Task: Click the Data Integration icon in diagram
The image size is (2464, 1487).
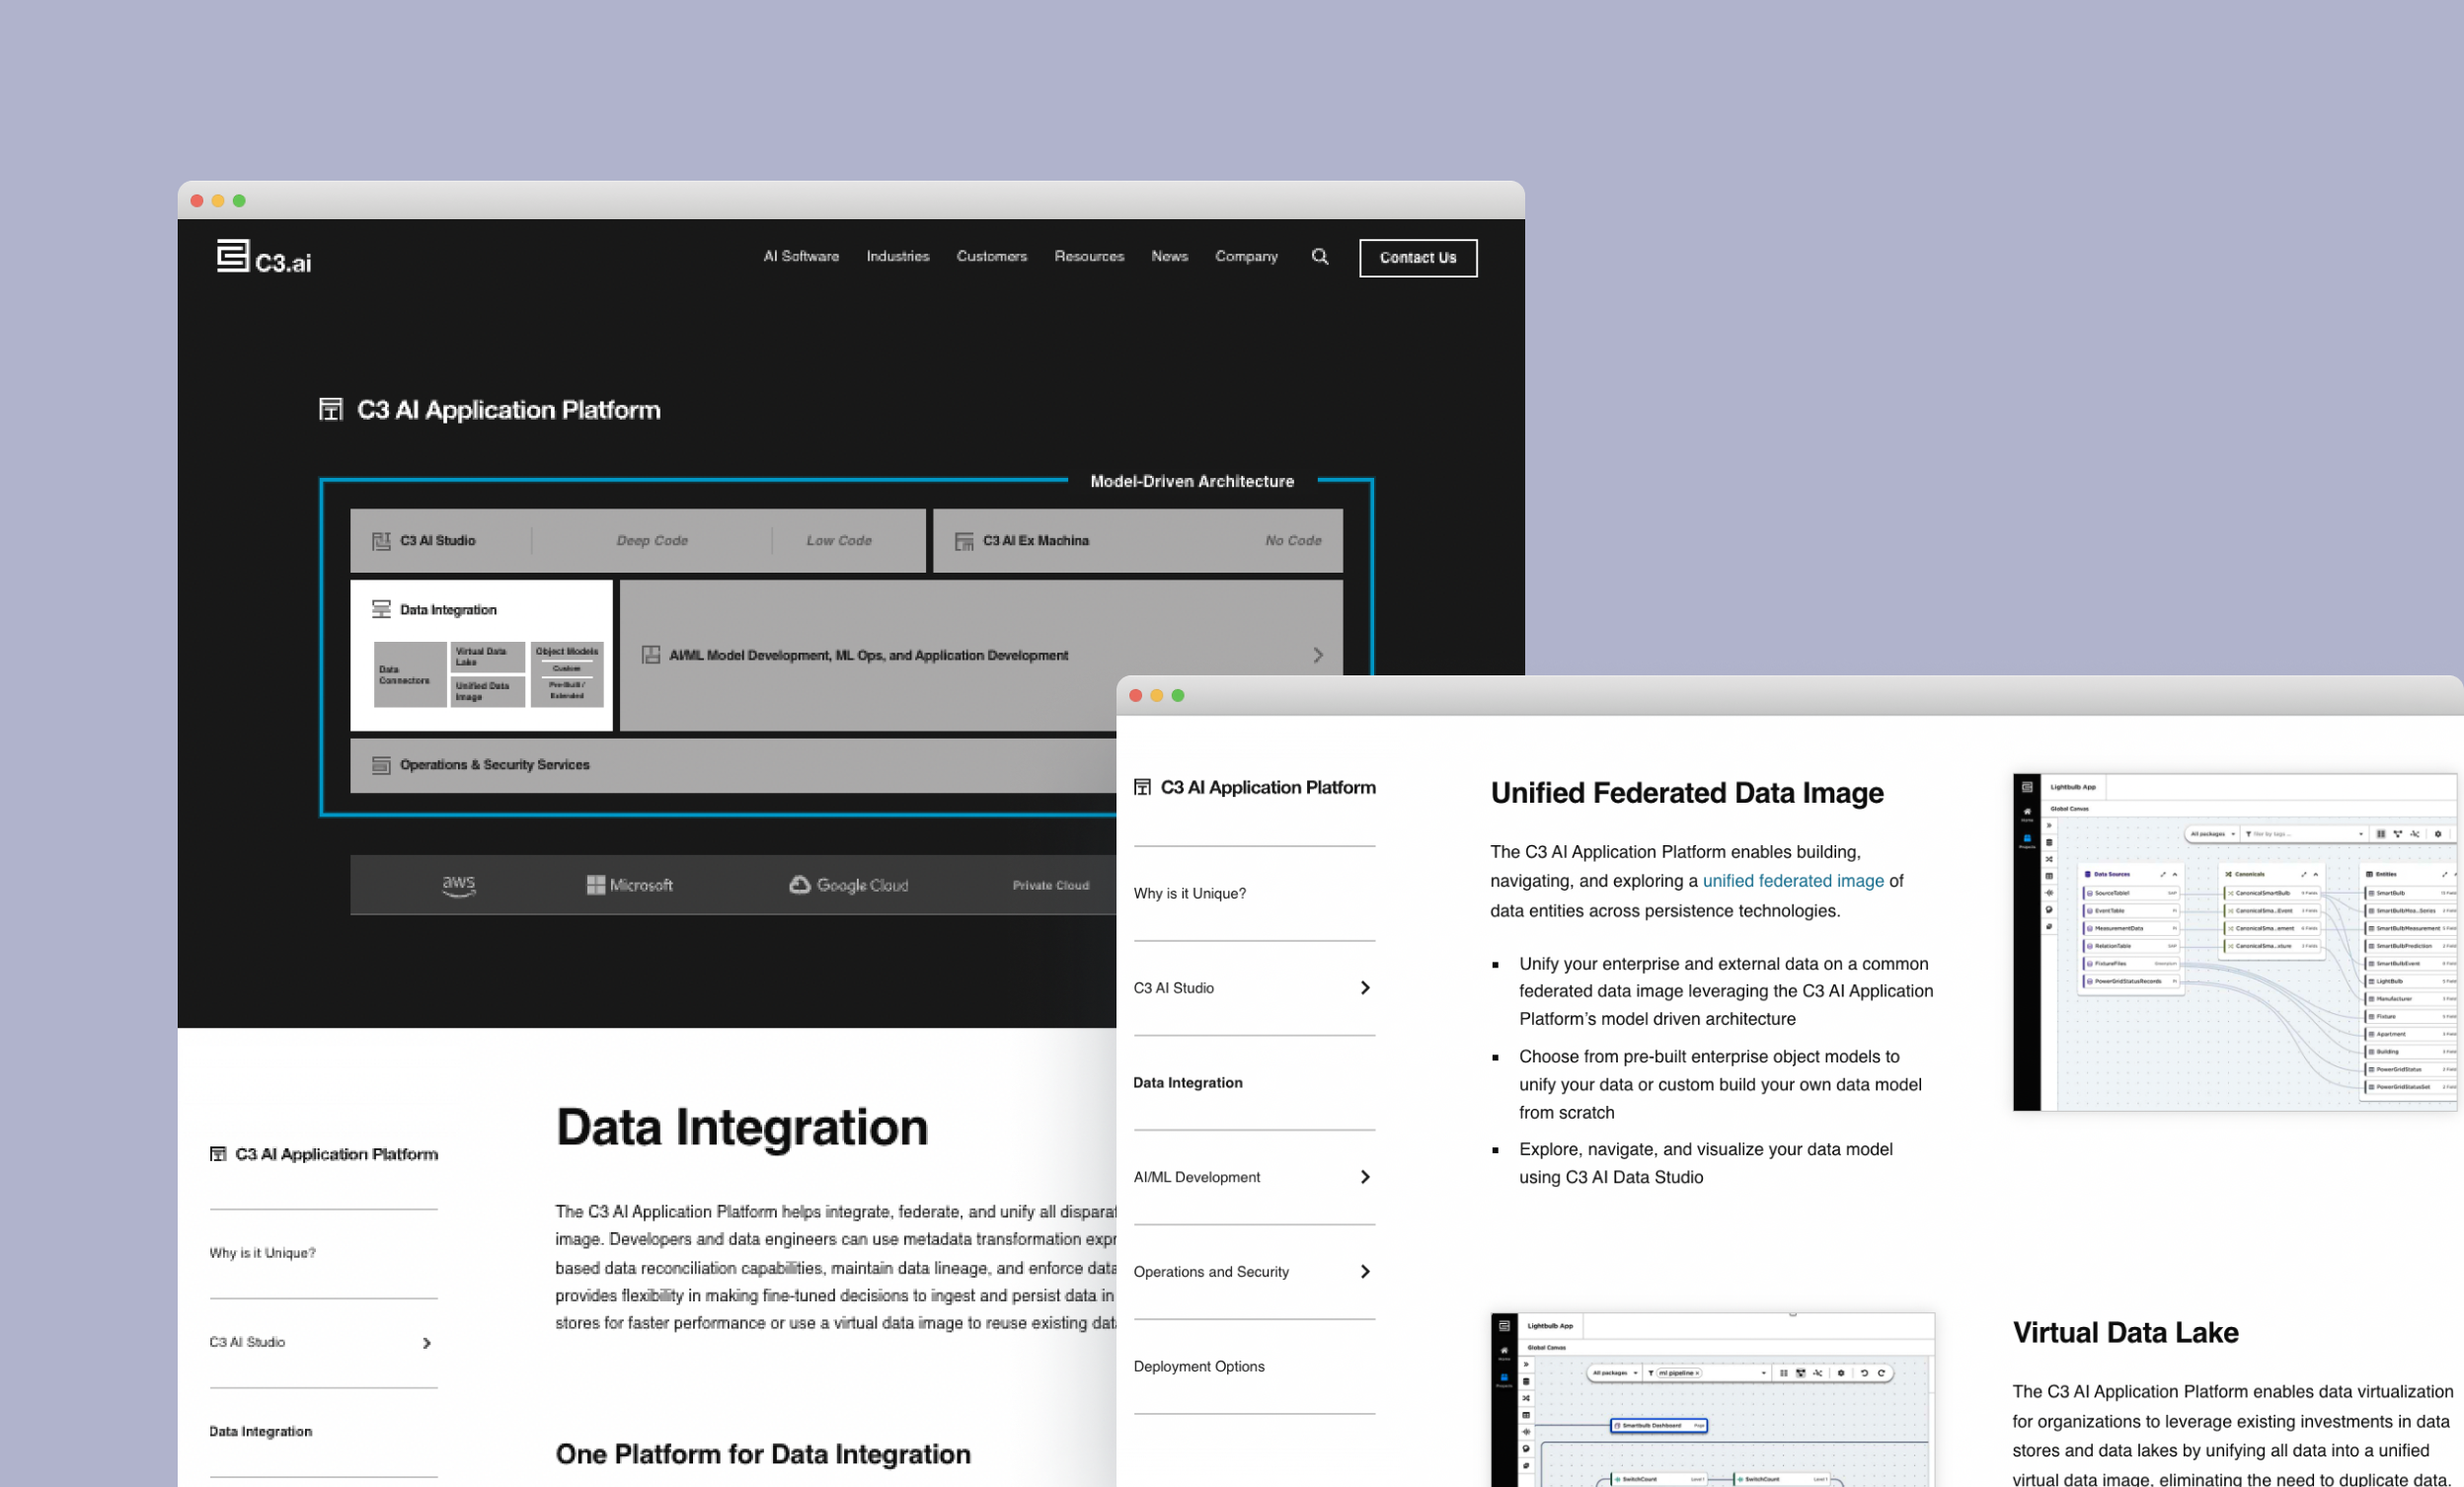Action: coord(381,609)
